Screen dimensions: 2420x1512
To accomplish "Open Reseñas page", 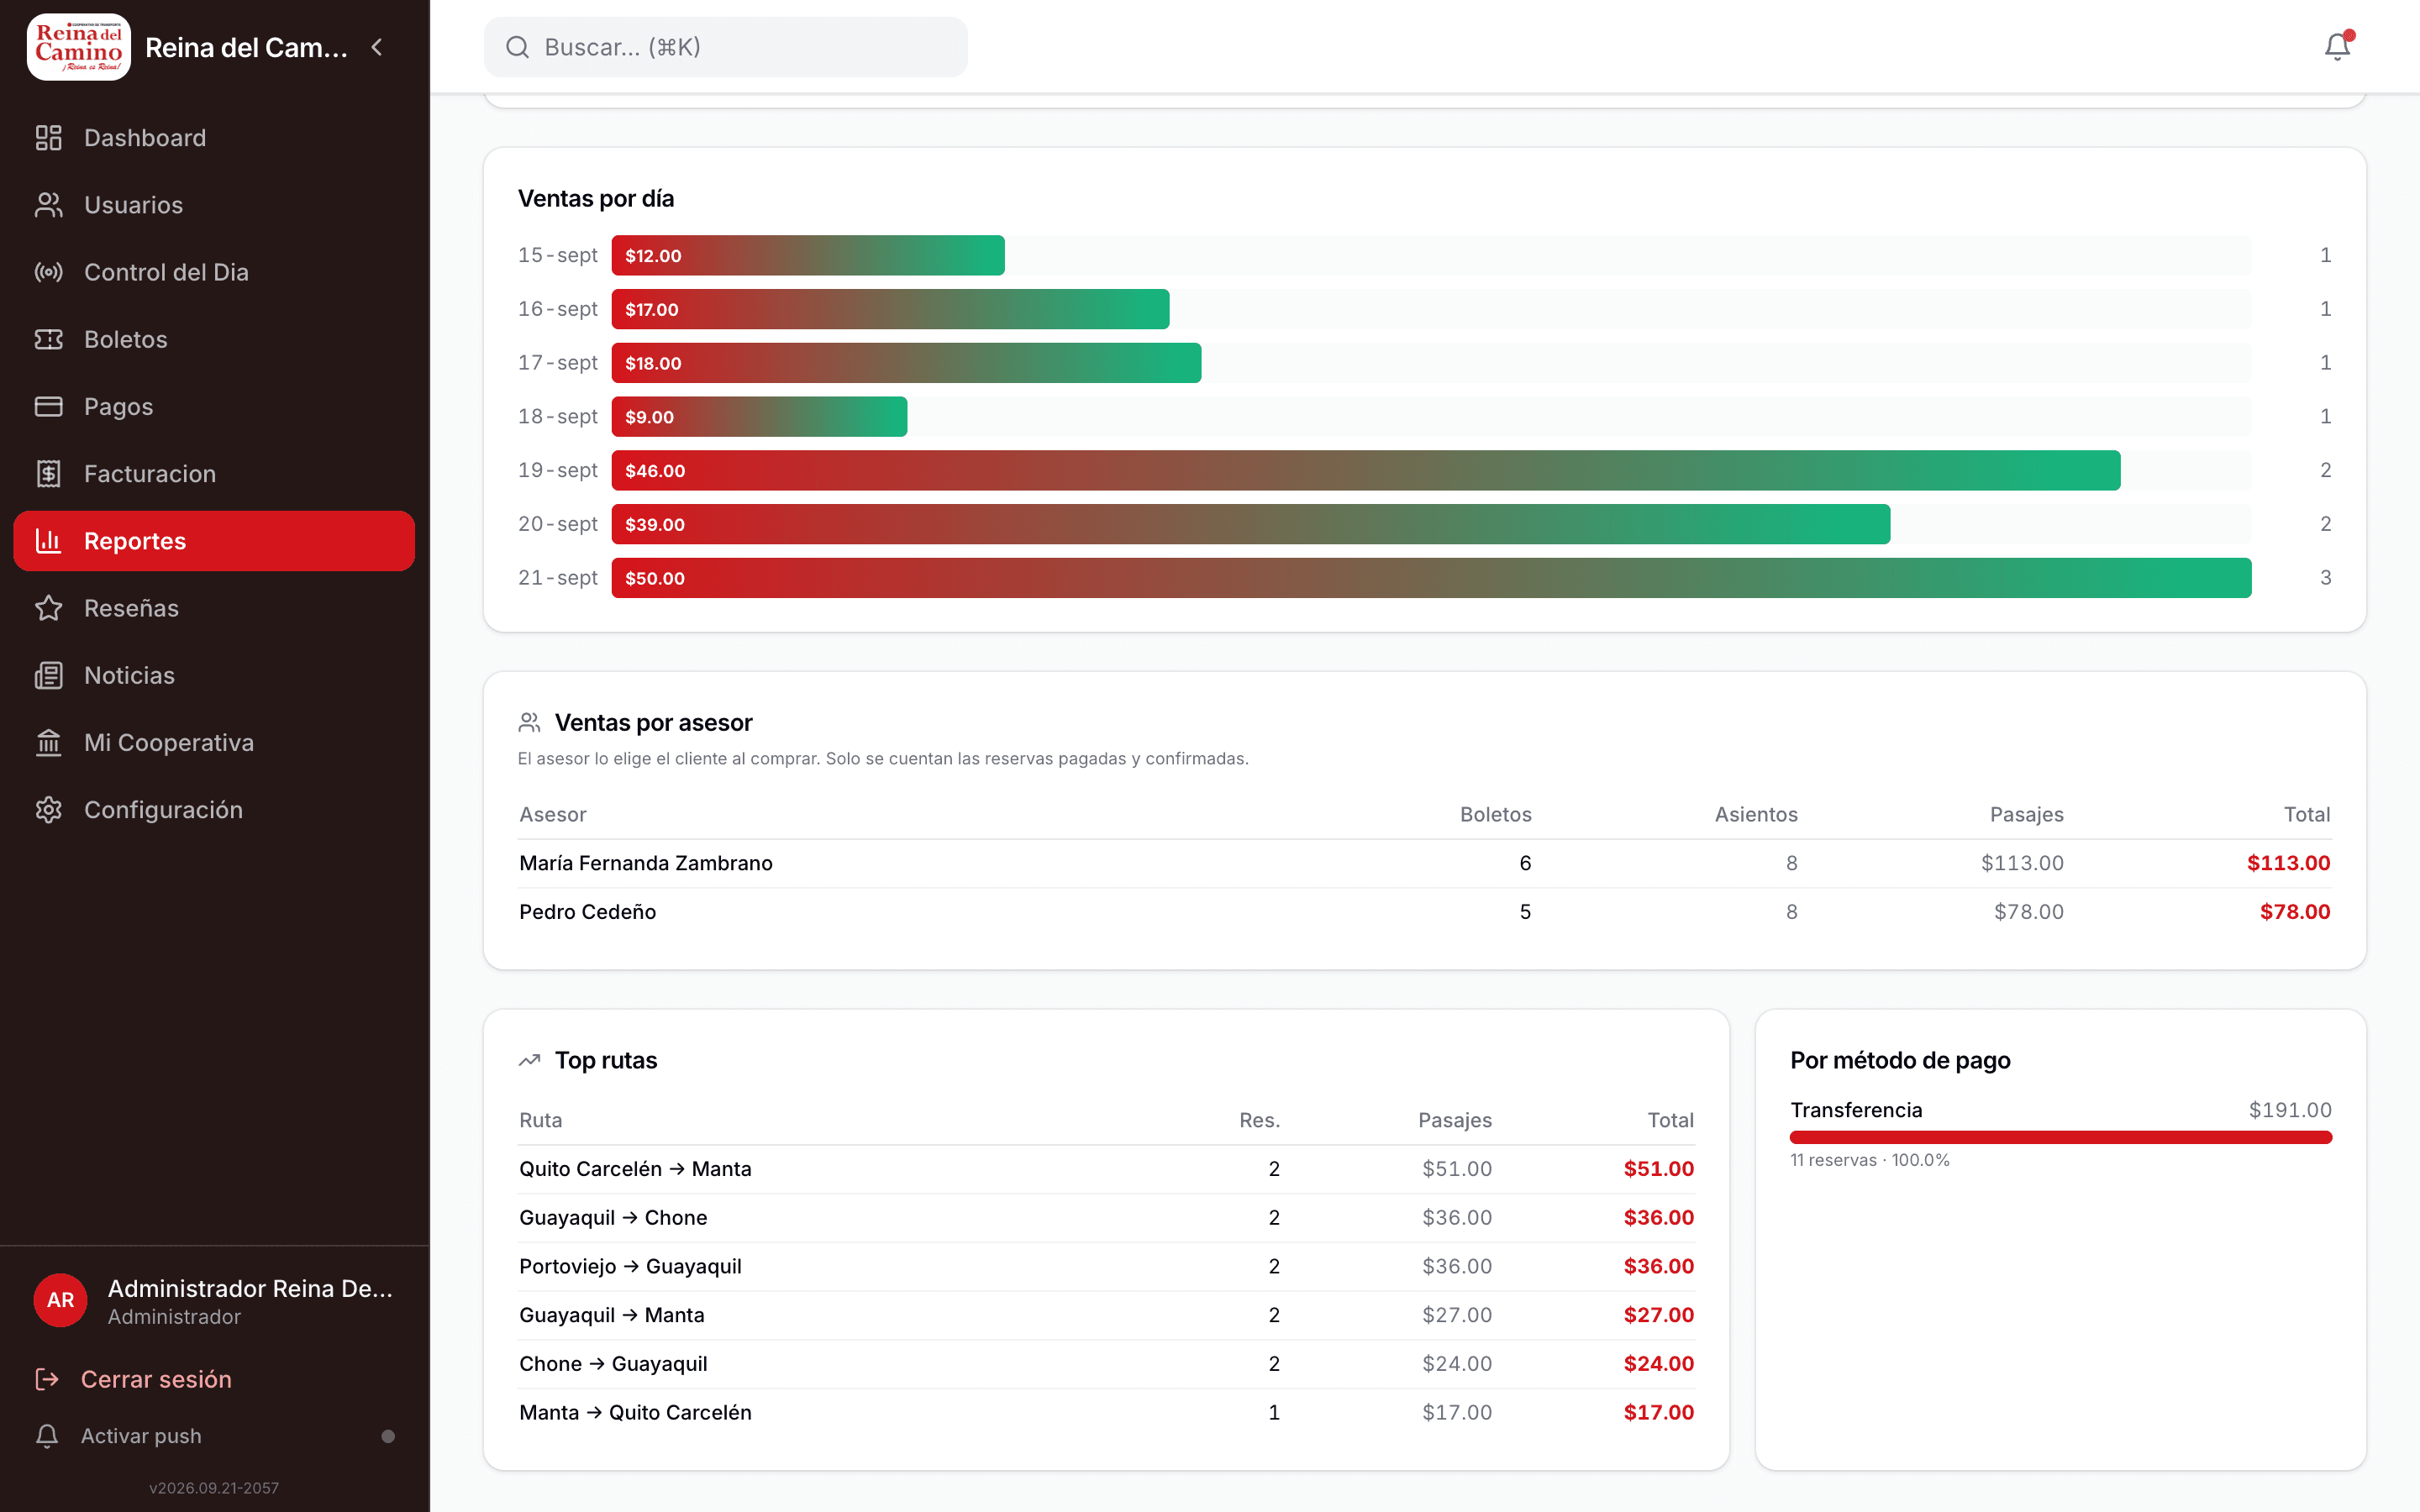I will 214,608.
